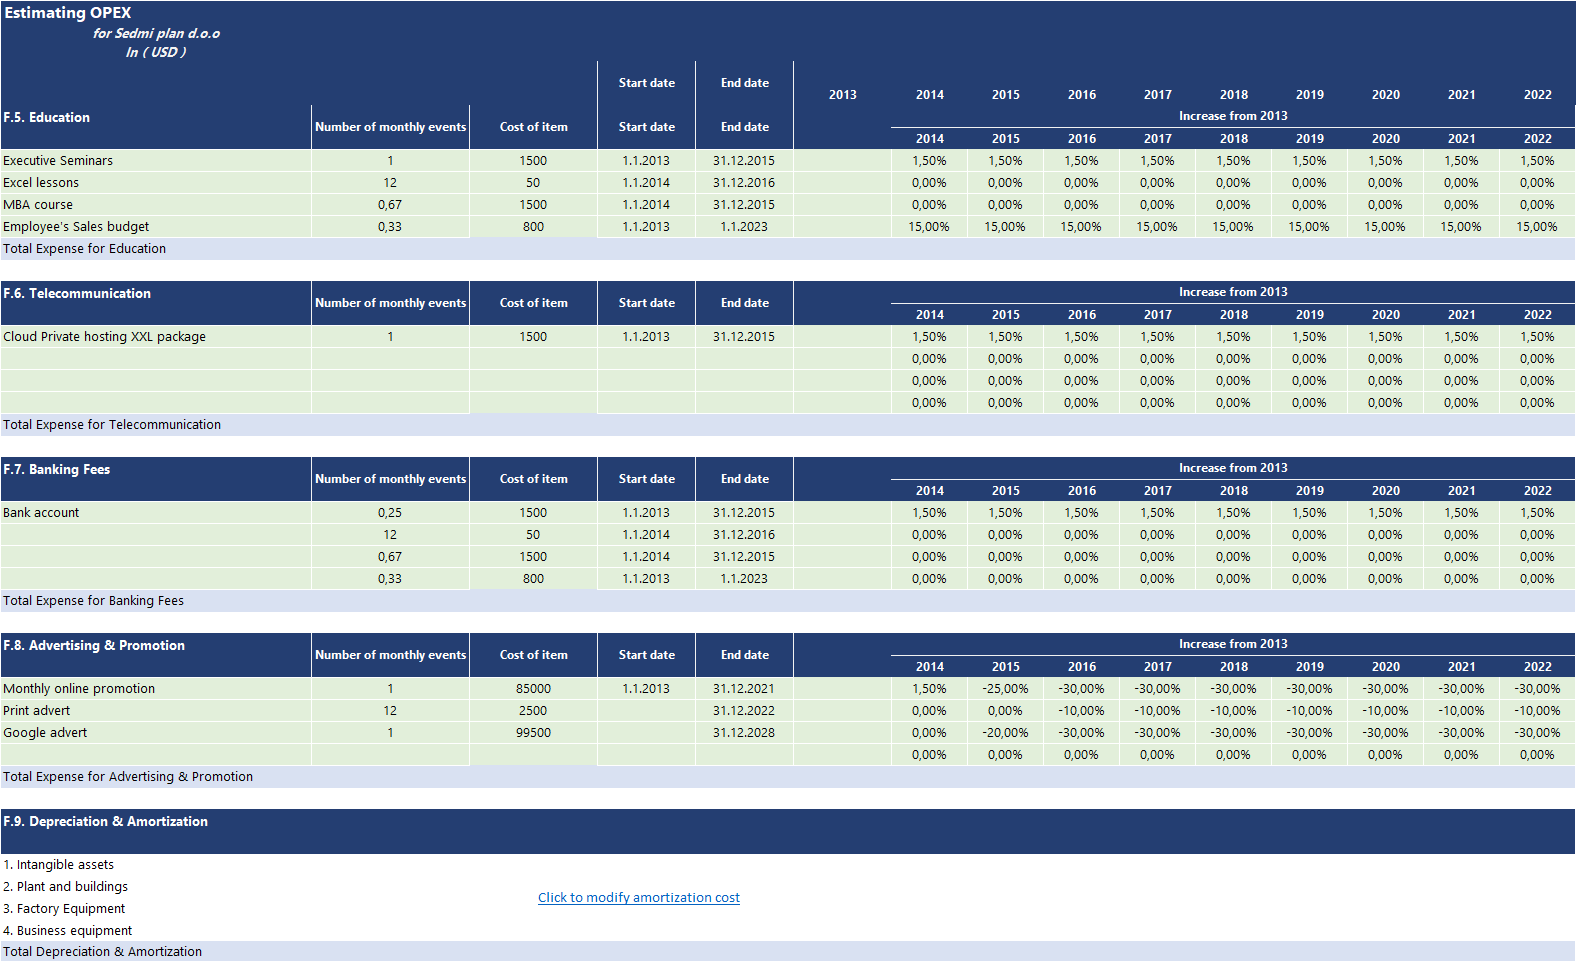Open the 'Click to modify amortization cost' link
The height and width of the screenshot is (961, 1576).
[x=638, y=898]
